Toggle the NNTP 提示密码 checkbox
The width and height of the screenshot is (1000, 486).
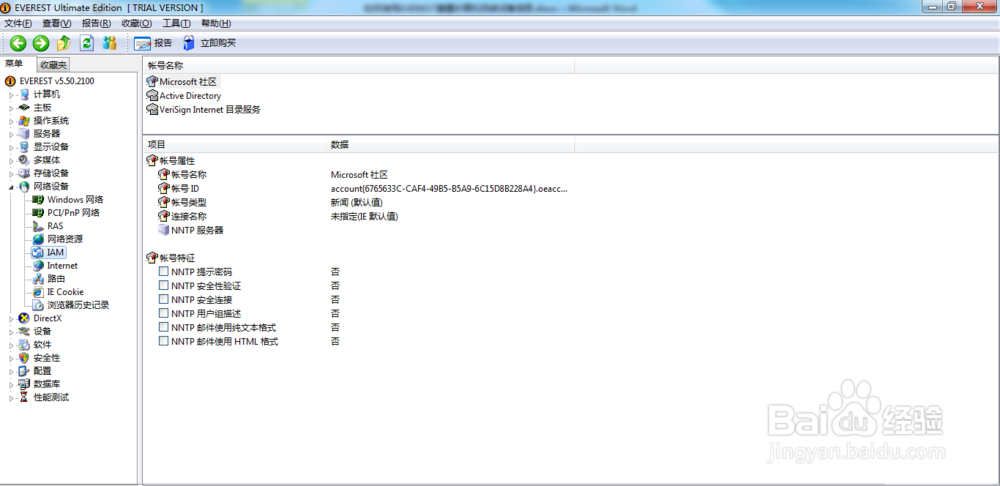pos(164,272)
